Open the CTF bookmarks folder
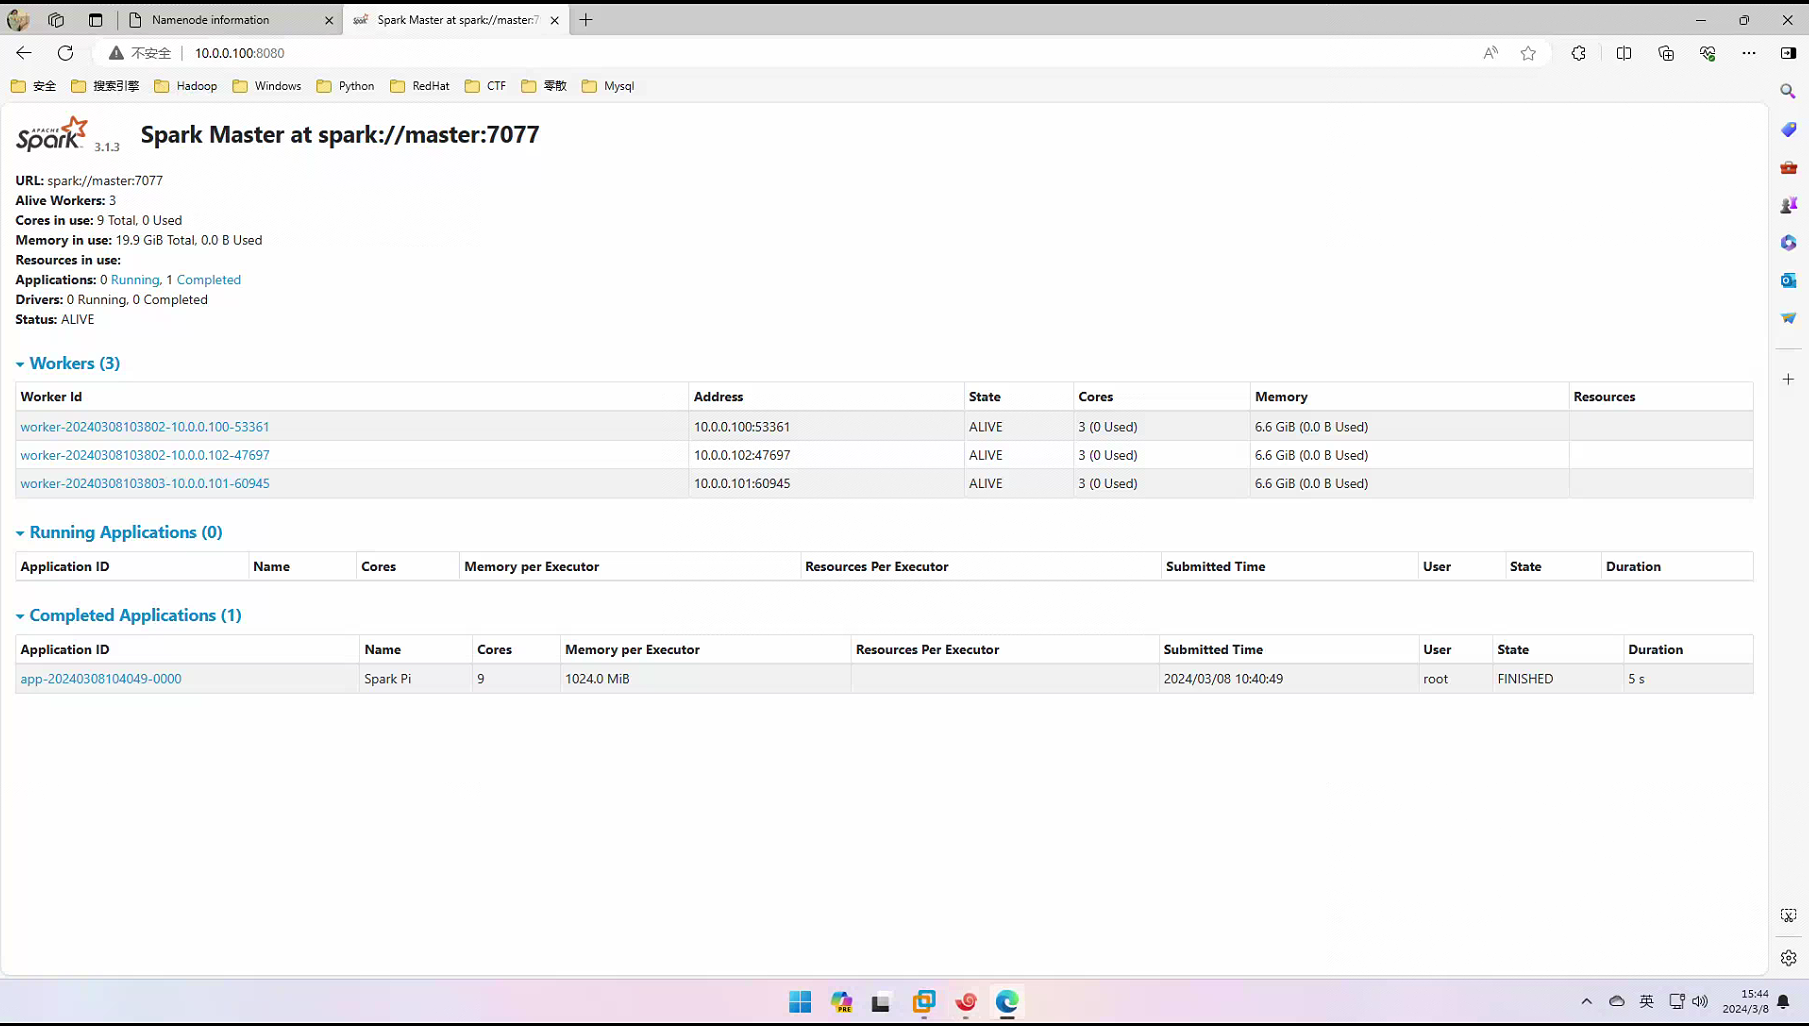Viewport: 1809px width, 1026px height. (486, 86)
